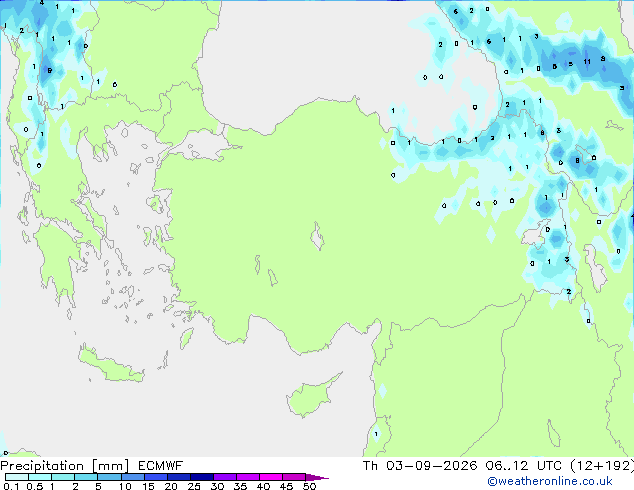
Task: Click the legend label '35'
Action: (x=240, y=486)
